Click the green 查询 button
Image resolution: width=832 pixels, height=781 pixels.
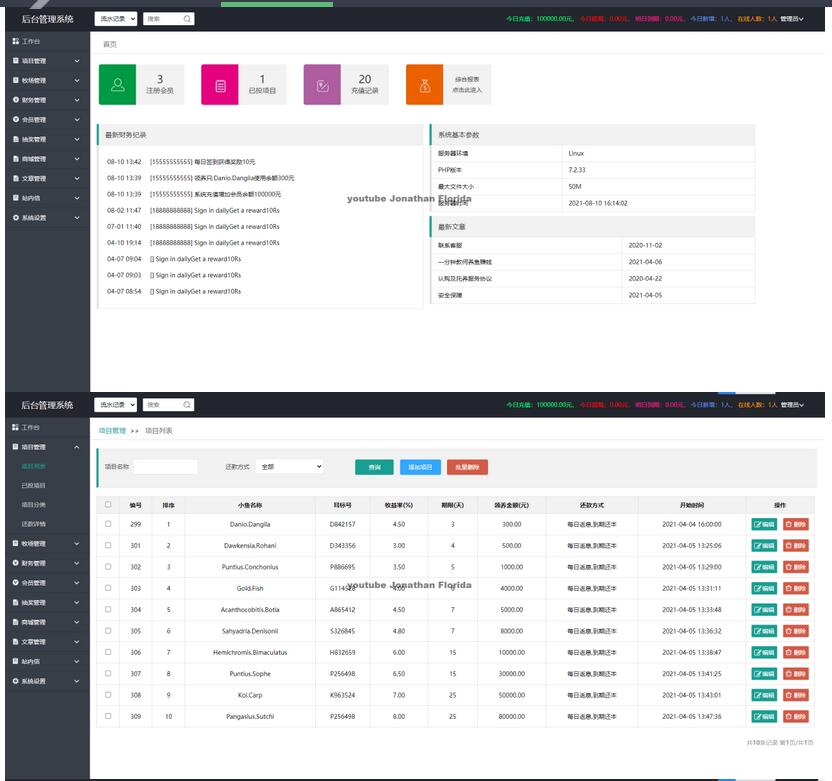(x=374, y=467)
